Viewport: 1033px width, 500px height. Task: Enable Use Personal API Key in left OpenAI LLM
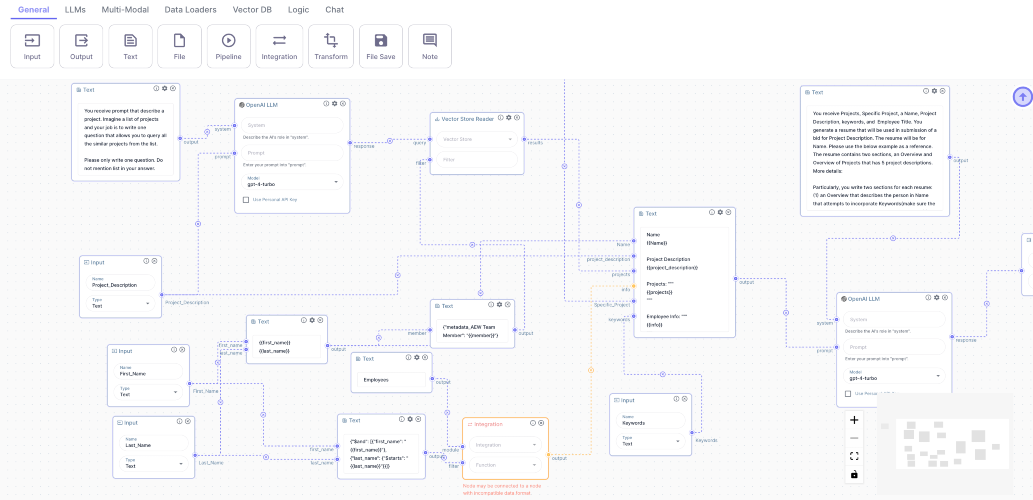[x=246, y=200]
